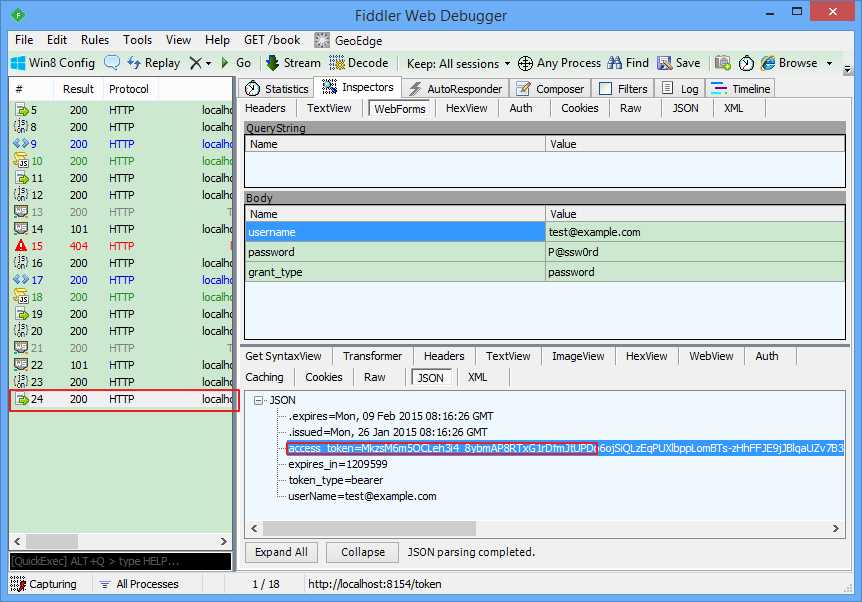The width and height of the screenshot is (862, 602).
Task: Click the Browse Internet Explorer icon
Action: [768, 63]
